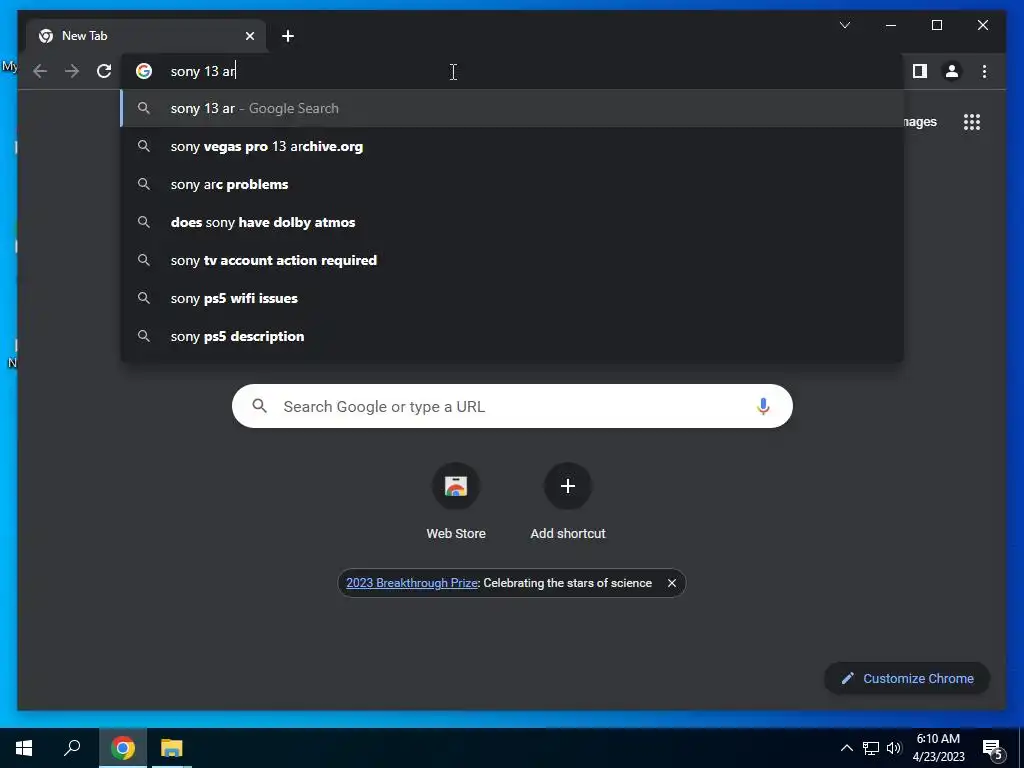Pick the 'sony arc problems' suggestion
Screen dimensions: 1024x768
click(512, 184)
